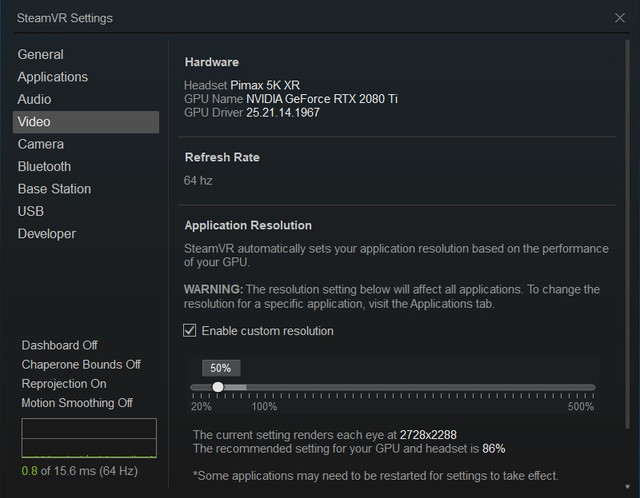Click GPU driver version 25.21.14.1967
The height and width of the screenshot is (498, 640).
283,113
